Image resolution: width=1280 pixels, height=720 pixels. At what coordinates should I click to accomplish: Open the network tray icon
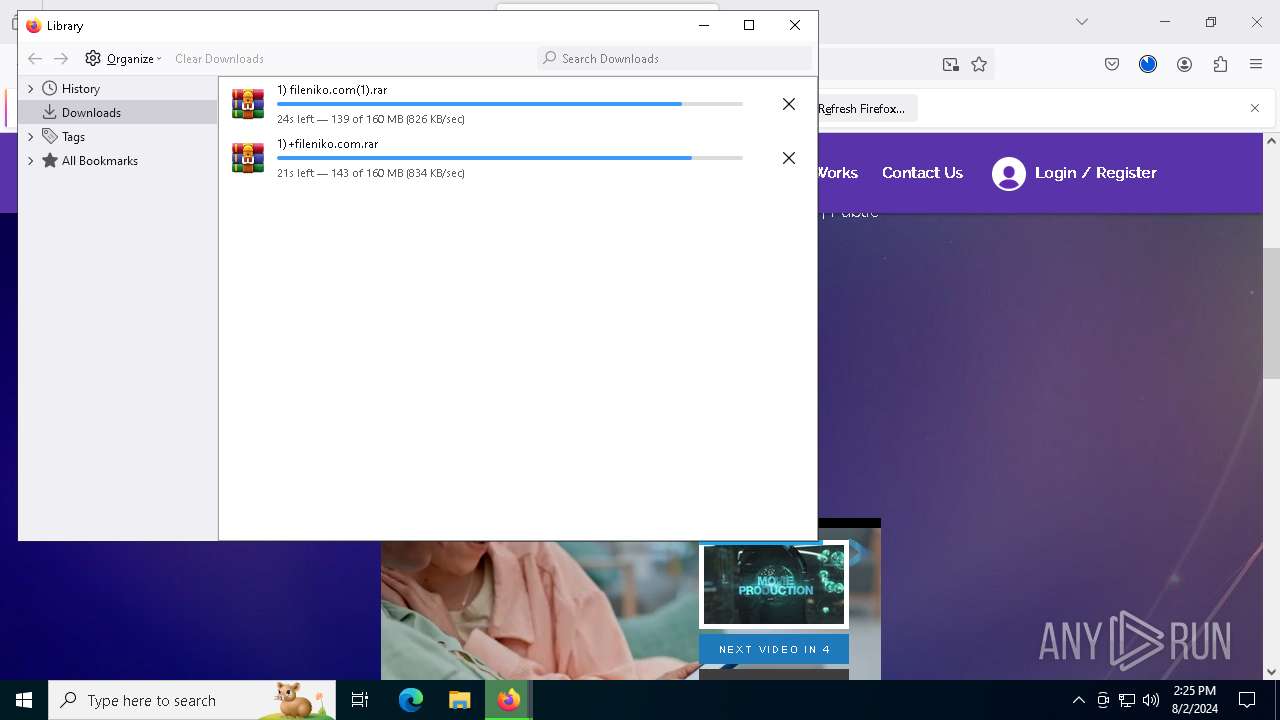(1127, 700)
